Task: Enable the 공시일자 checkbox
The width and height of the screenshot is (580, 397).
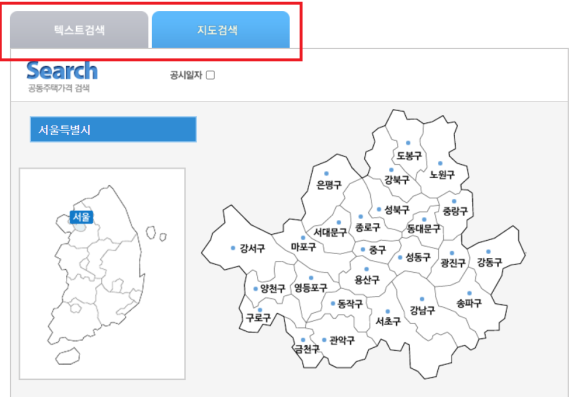Action: coord(210,75)
